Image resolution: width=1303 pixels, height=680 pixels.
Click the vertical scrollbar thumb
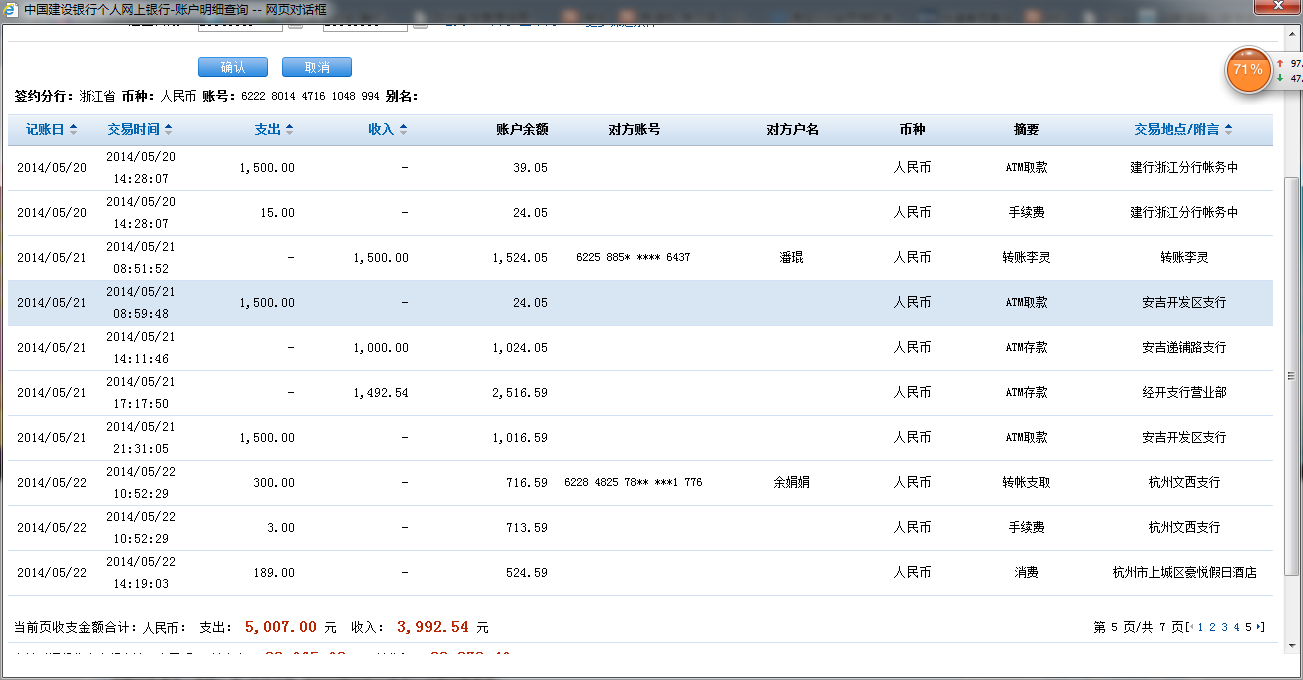1292,375
